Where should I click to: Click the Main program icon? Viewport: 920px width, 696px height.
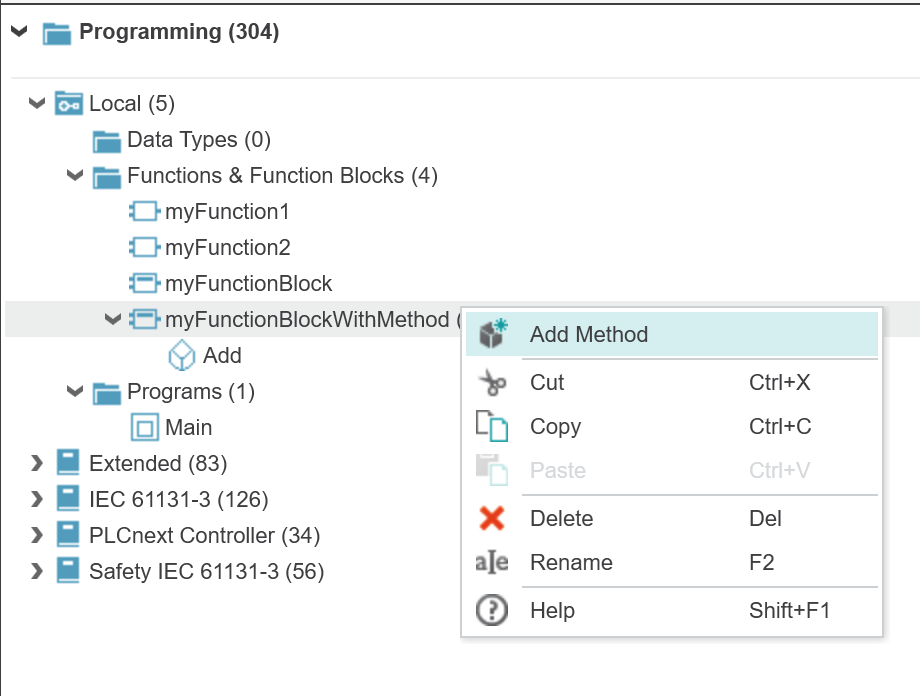(144, 427)
